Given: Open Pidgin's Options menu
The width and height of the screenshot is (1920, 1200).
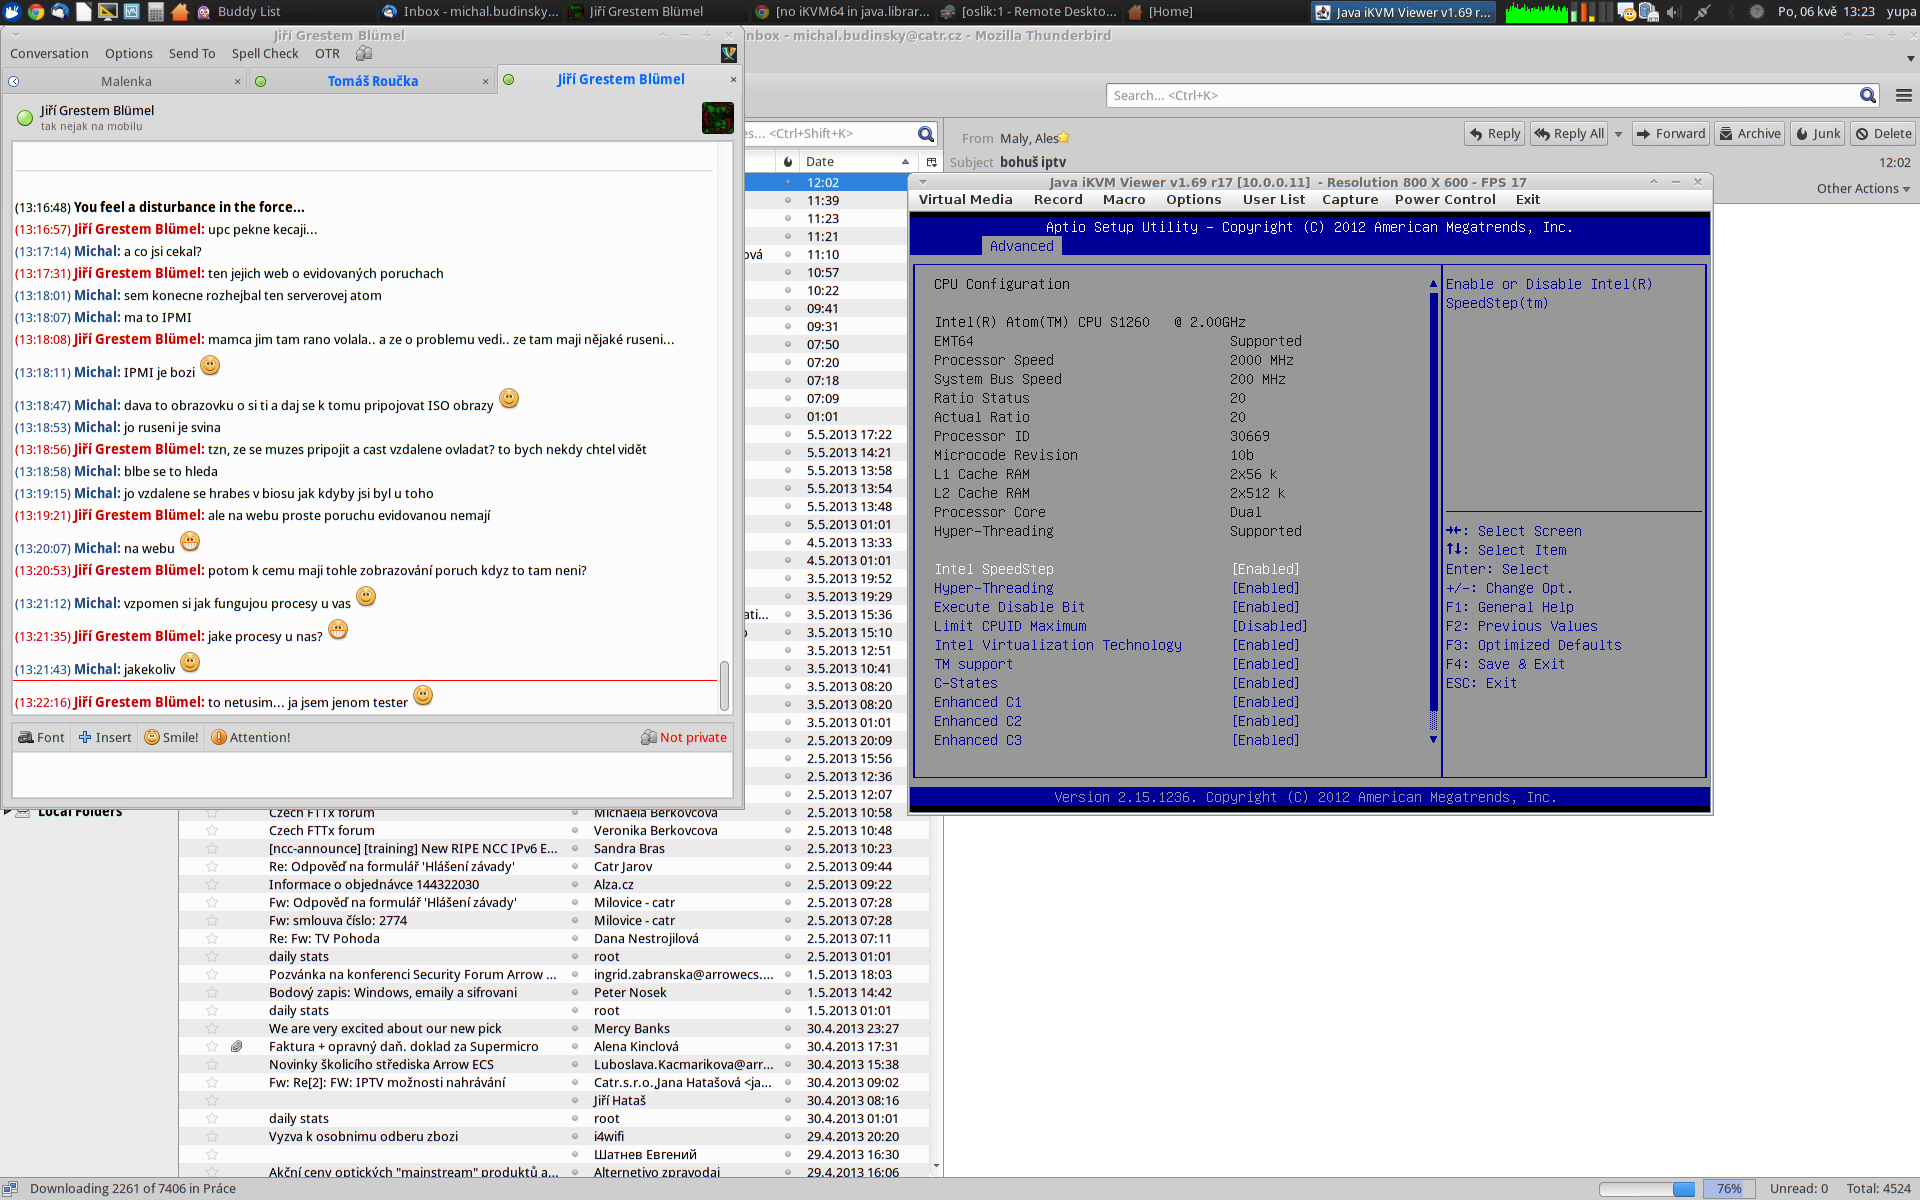Looking at the screenshot, I should [x=129, y=53].
